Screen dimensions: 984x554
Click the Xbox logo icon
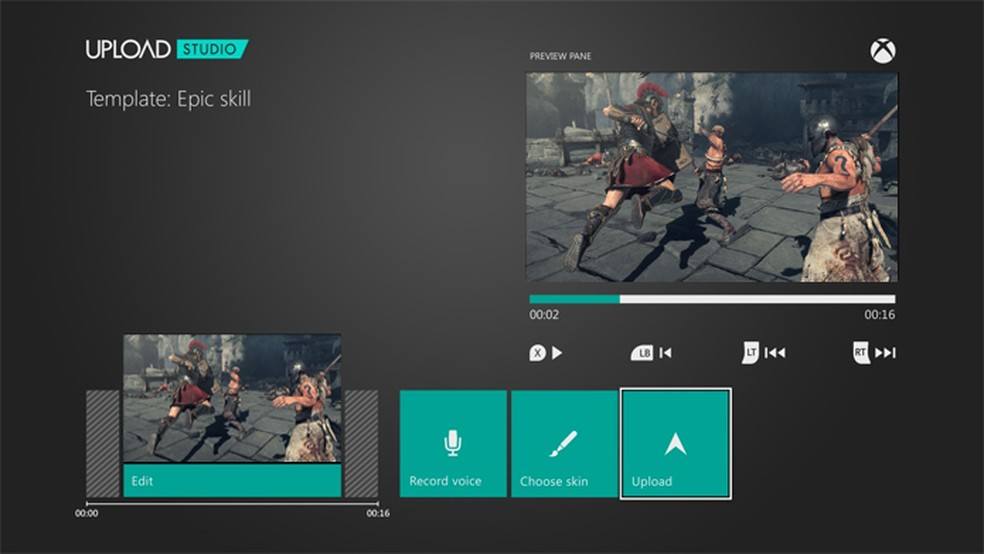click(883, 51)
